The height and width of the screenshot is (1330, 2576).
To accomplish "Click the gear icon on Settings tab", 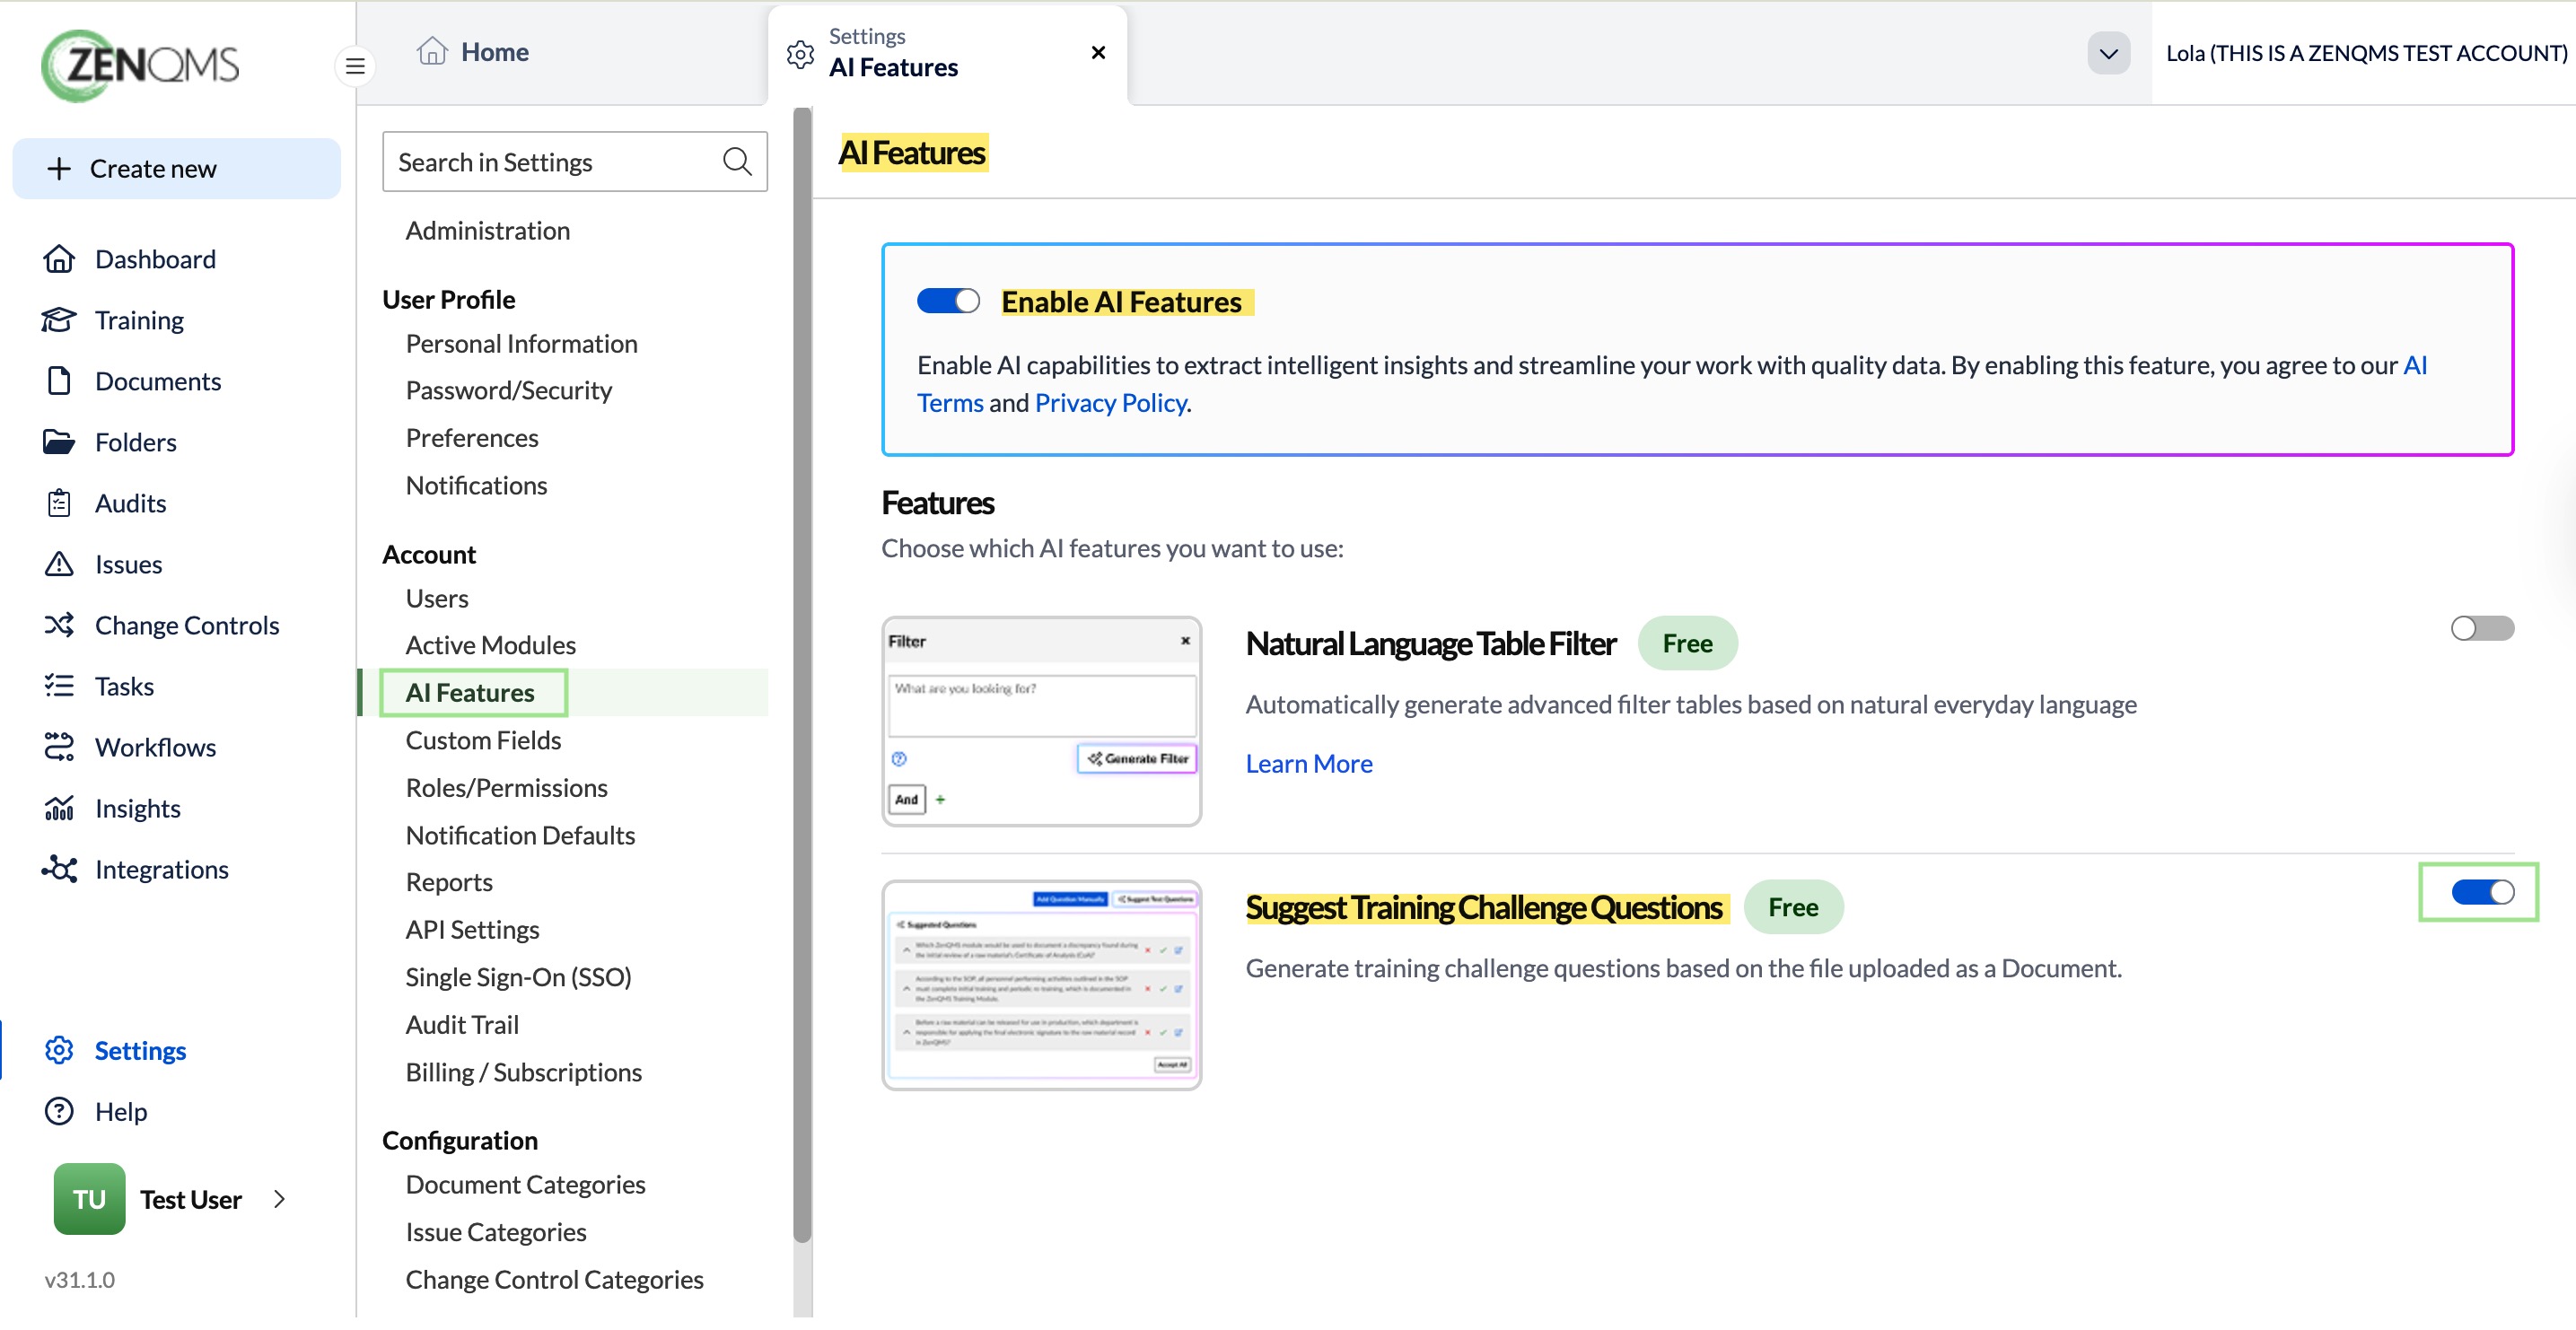I will pyautogui.click(x=800, y=54).
